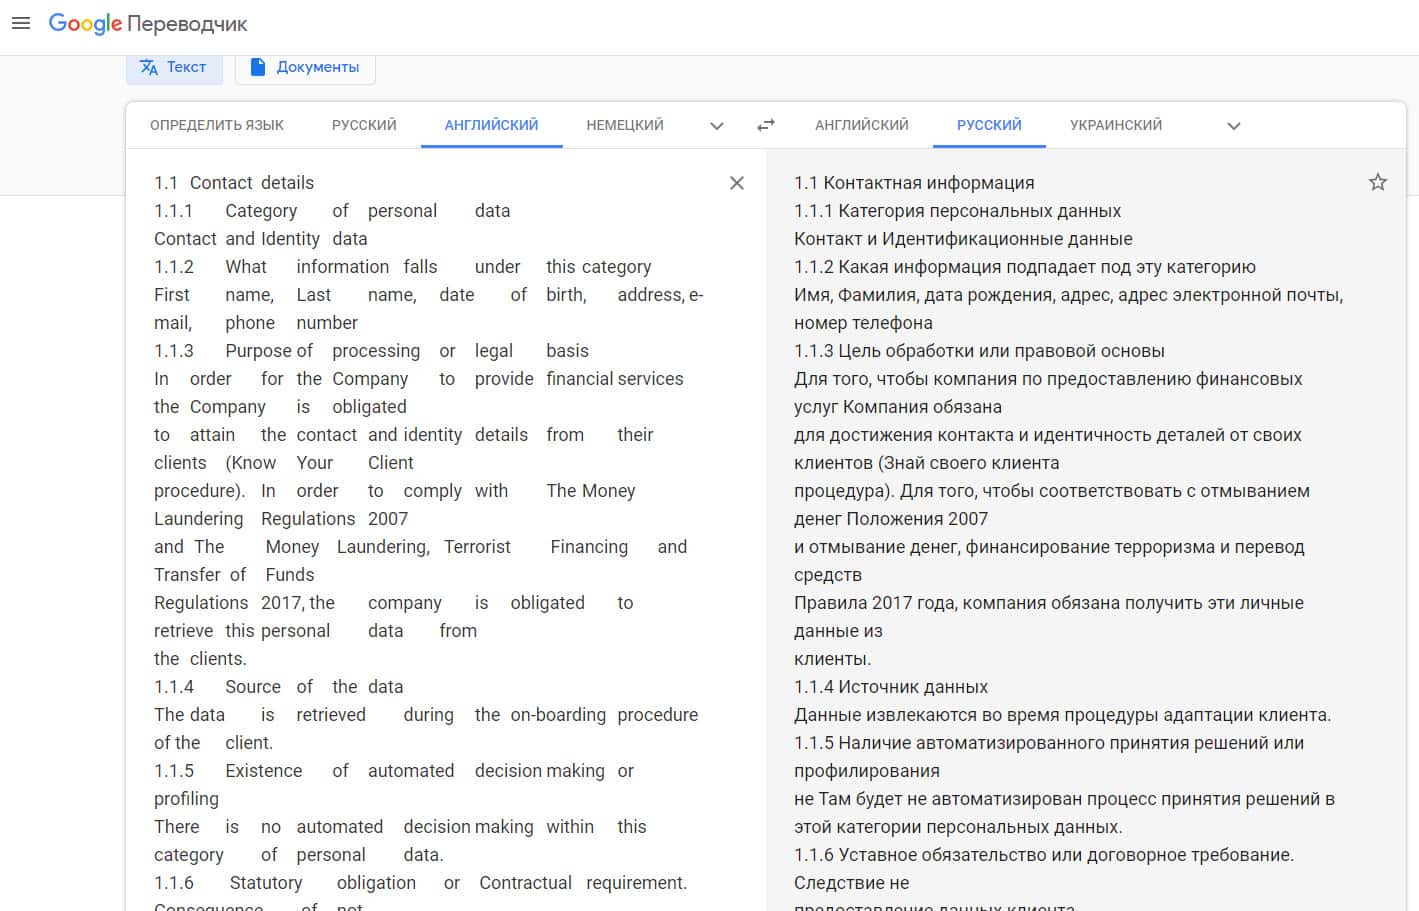
Task: Switch to Документы translation mode
Action: coord(305,67)
